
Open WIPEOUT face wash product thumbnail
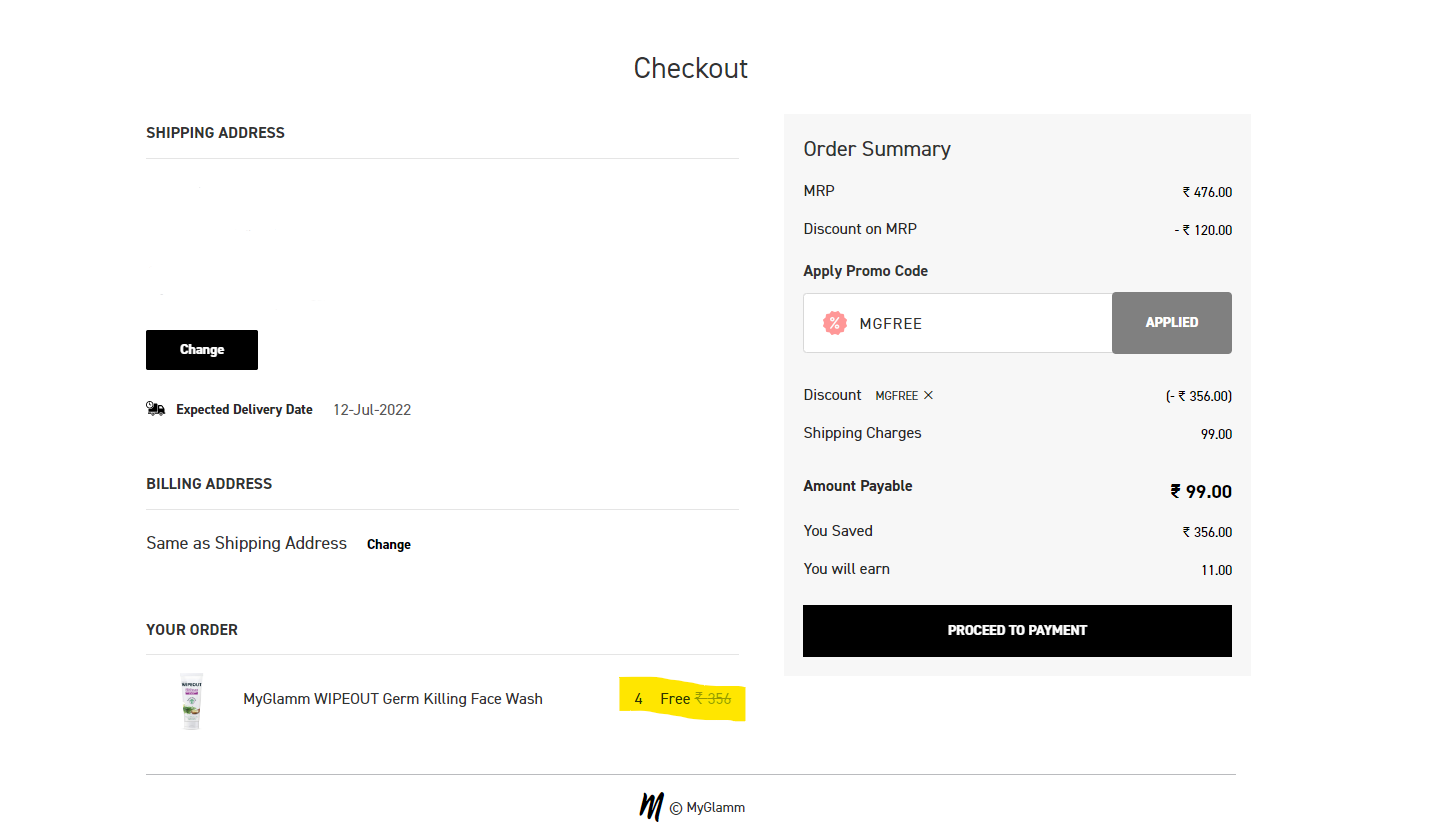pyautogui.click(x=192, y=700)
